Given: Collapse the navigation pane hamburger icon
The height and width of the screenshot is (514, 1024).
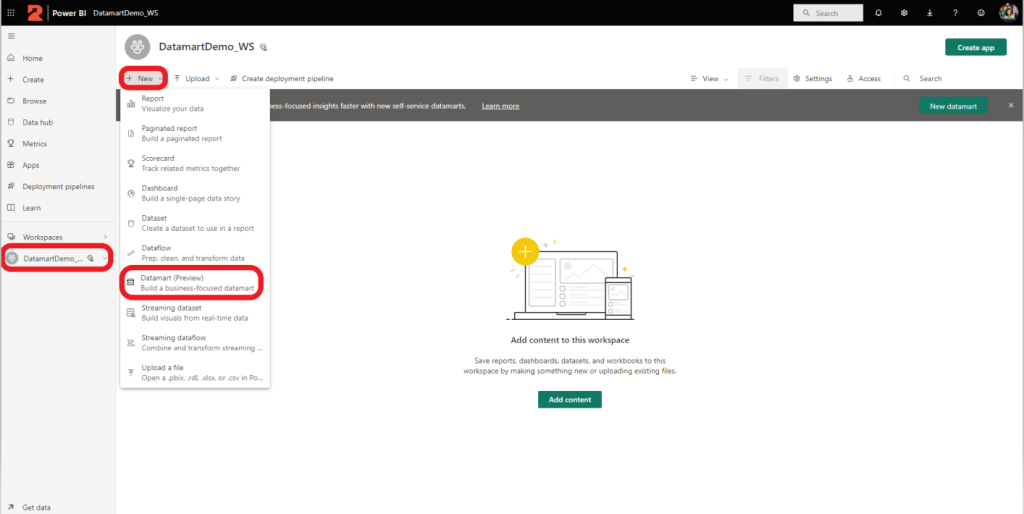Looking at the screenshot, I should click(11, 36).
